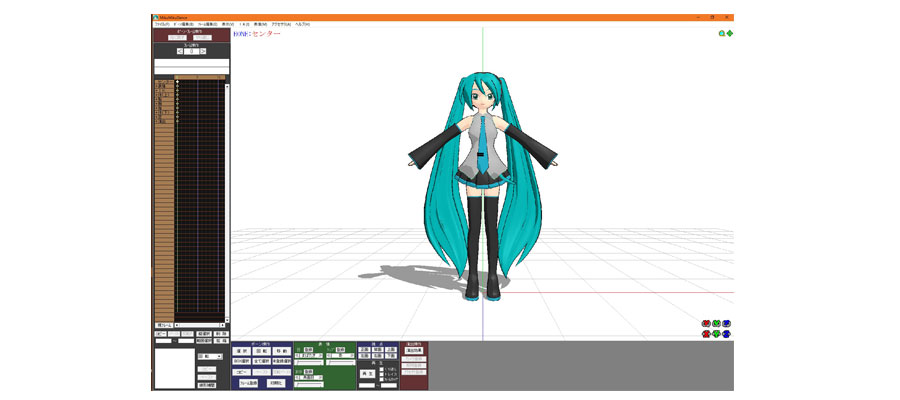900x400 pixels.
Task: Click the 削除 delete button under timeline
Action: 221,333
